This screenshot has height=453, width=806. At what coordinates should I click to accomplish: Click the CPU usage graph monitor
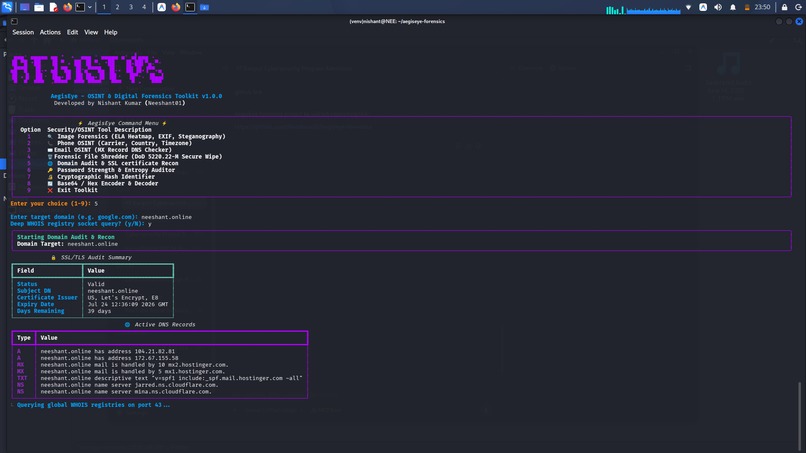pyautogui.click(x=615, y=9)
